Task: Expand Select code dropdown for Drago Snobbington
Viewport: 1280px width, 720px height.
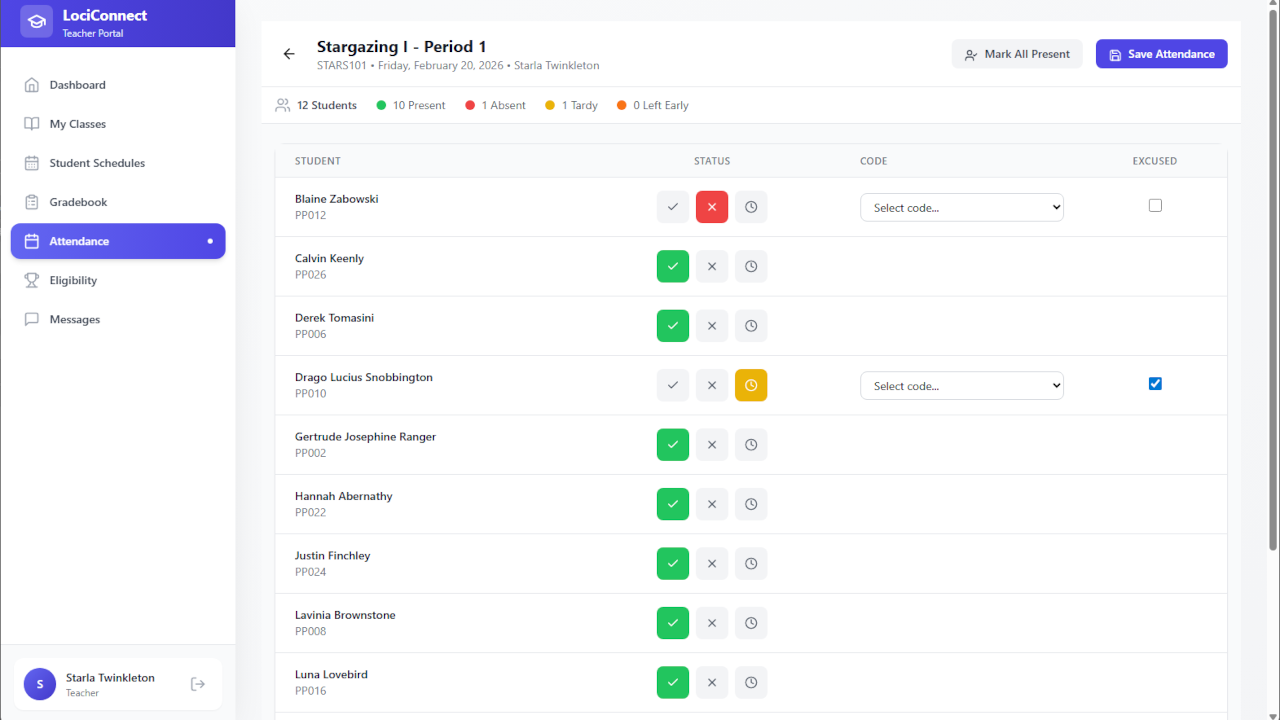Action: pos(961,386)
